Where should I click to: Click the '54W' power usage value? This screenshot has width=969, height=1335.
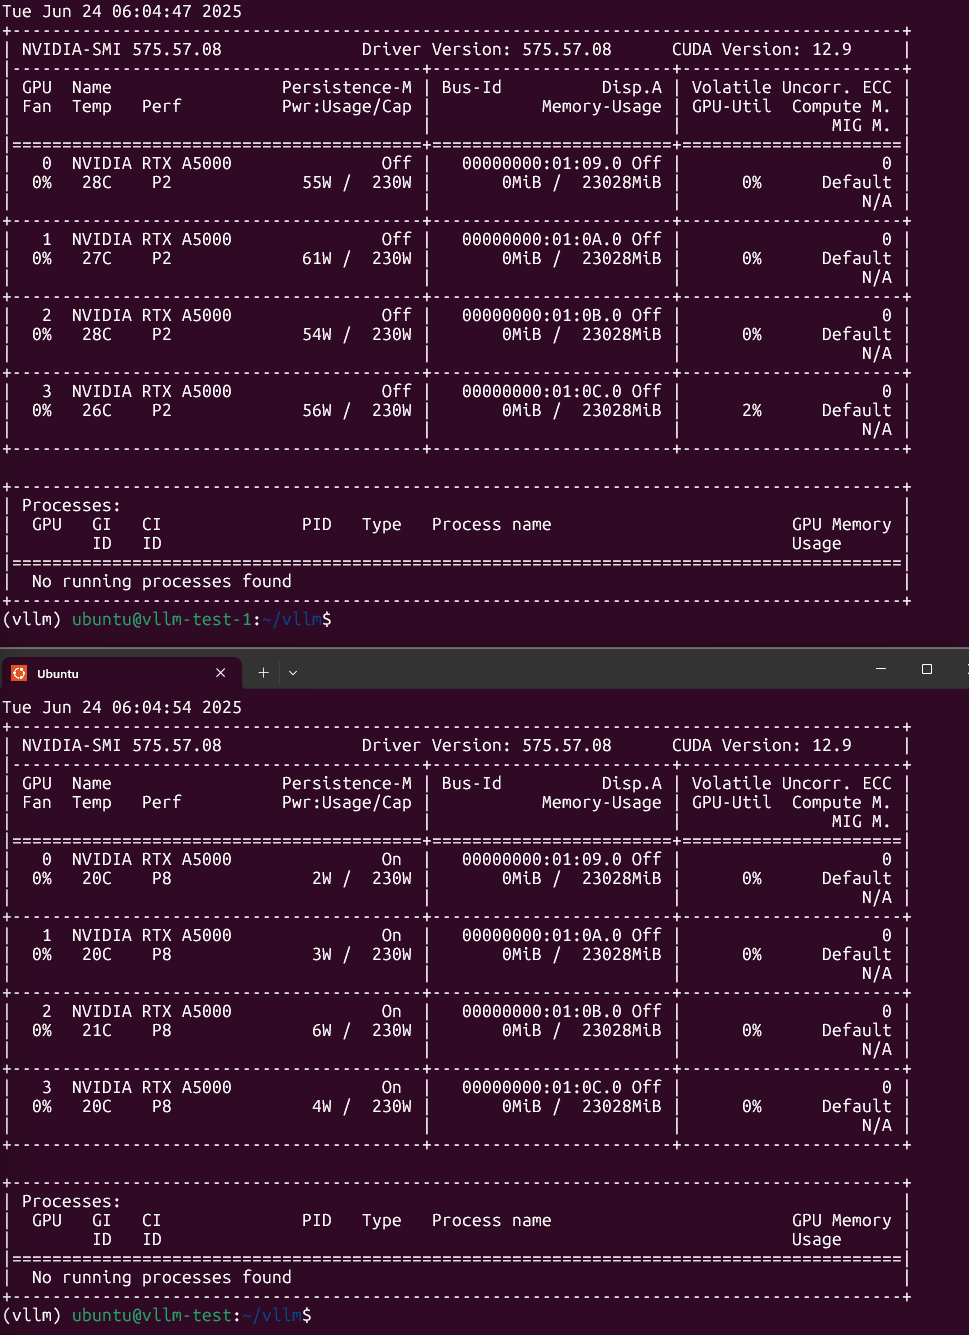pyautogui.click(x=317, y=334)
